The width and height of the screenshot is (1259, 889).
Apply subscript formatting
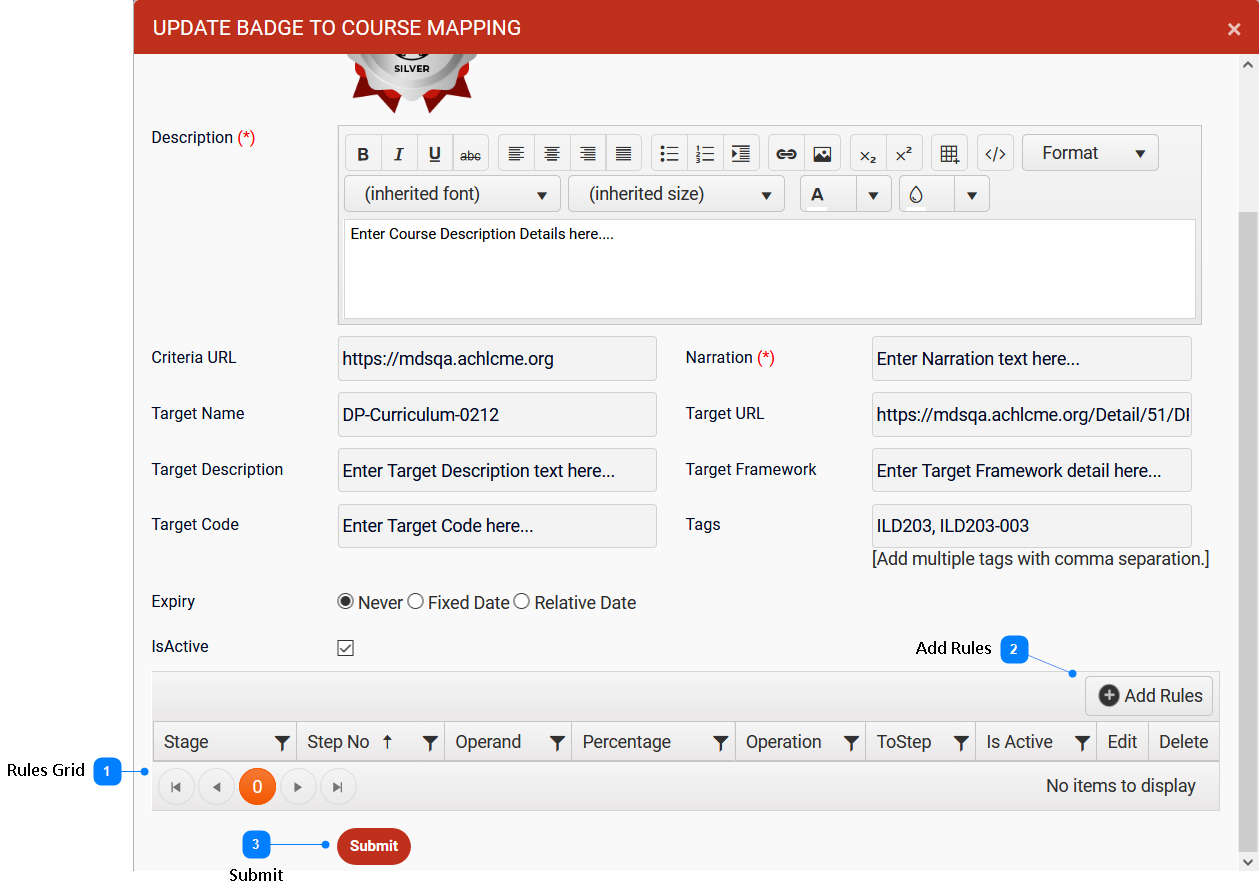(868, 154)
